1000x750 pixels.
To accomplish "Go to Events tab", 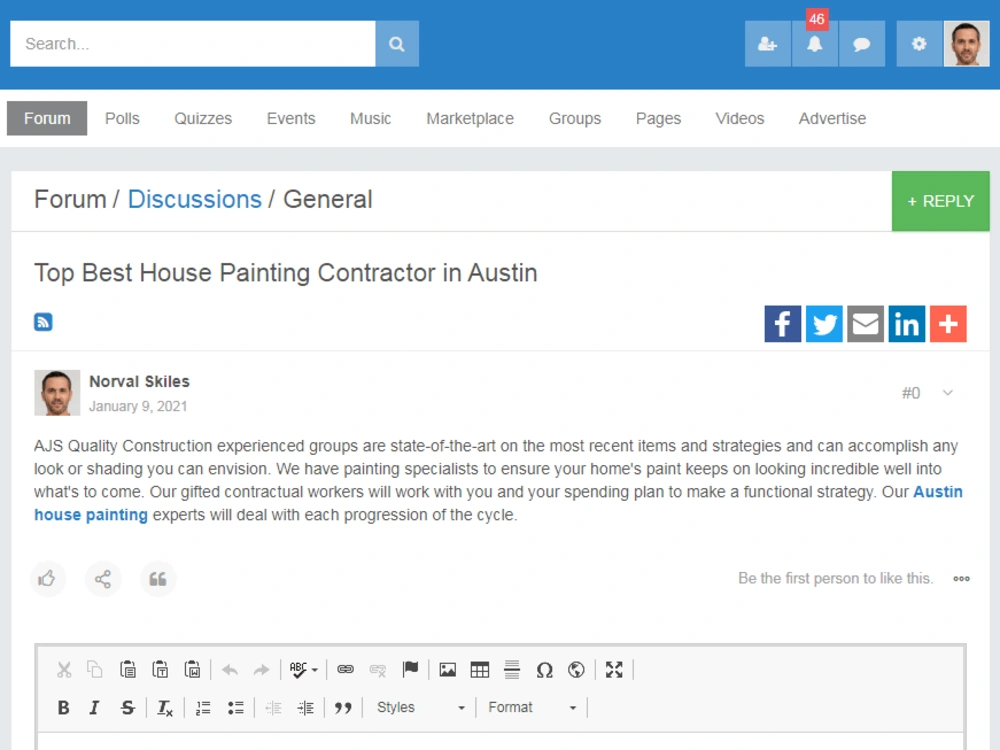I will tap(291, 119).
